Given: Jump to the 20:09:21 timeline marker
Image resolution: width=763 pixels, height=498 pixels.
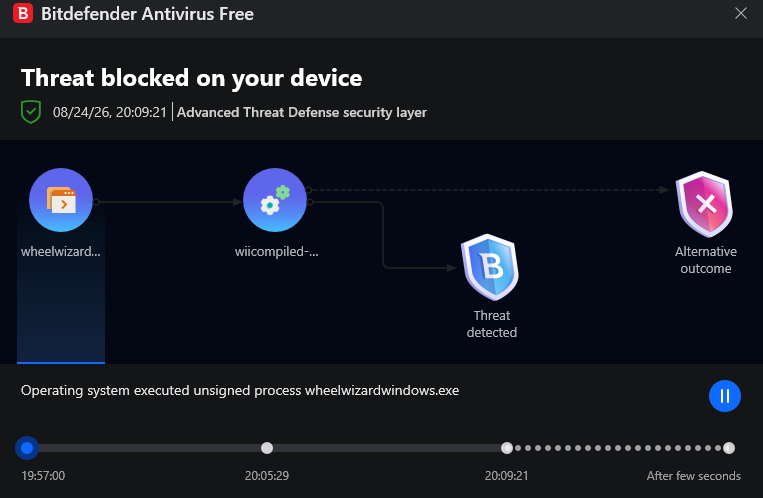Looking at the screenshot, I should click(507, 448).
